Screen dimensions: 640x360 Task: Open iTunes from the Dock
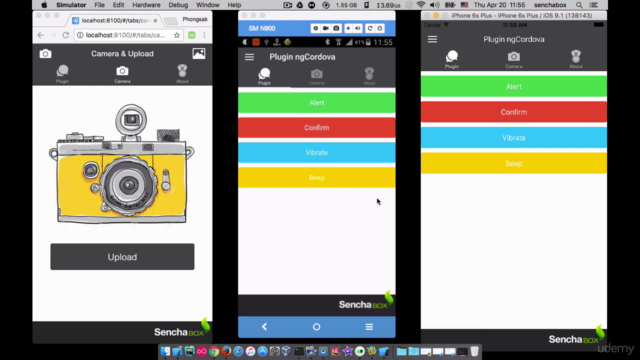(x=250, y=351)
